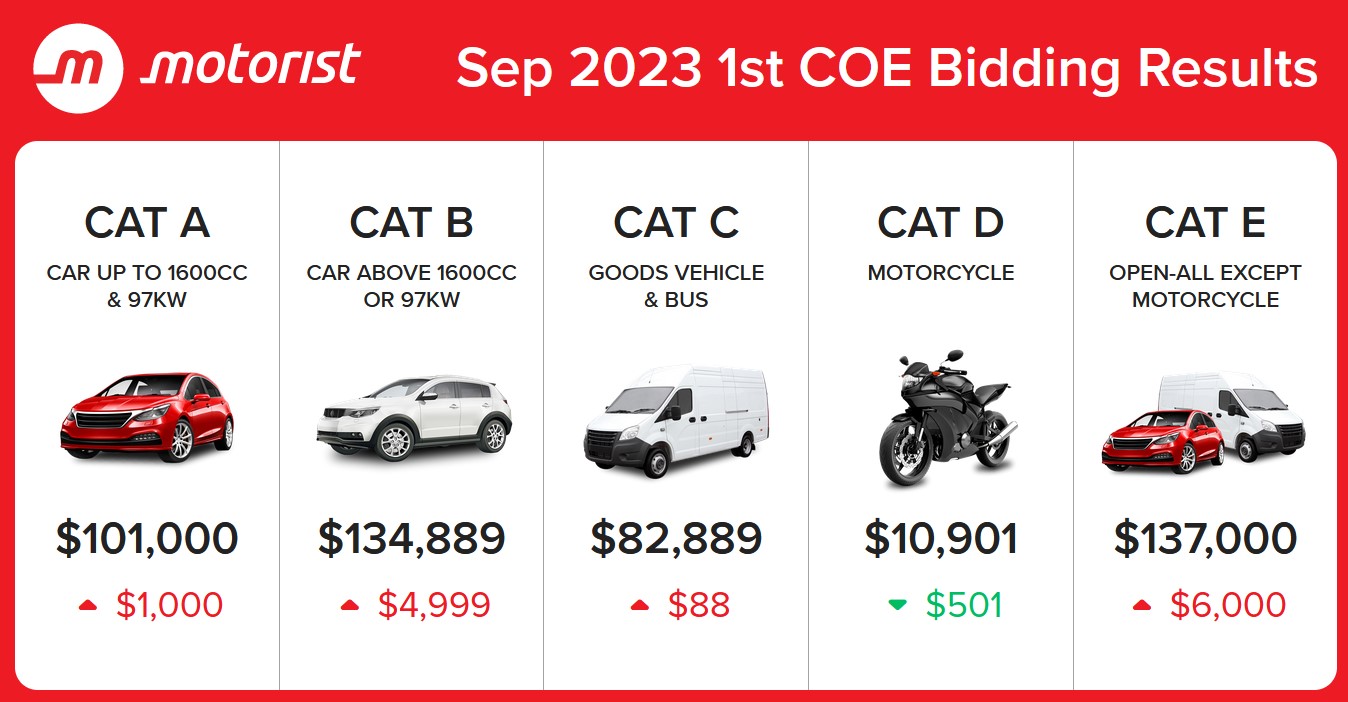
Task: Select the CAT A heading
Action: coord(147,222)
